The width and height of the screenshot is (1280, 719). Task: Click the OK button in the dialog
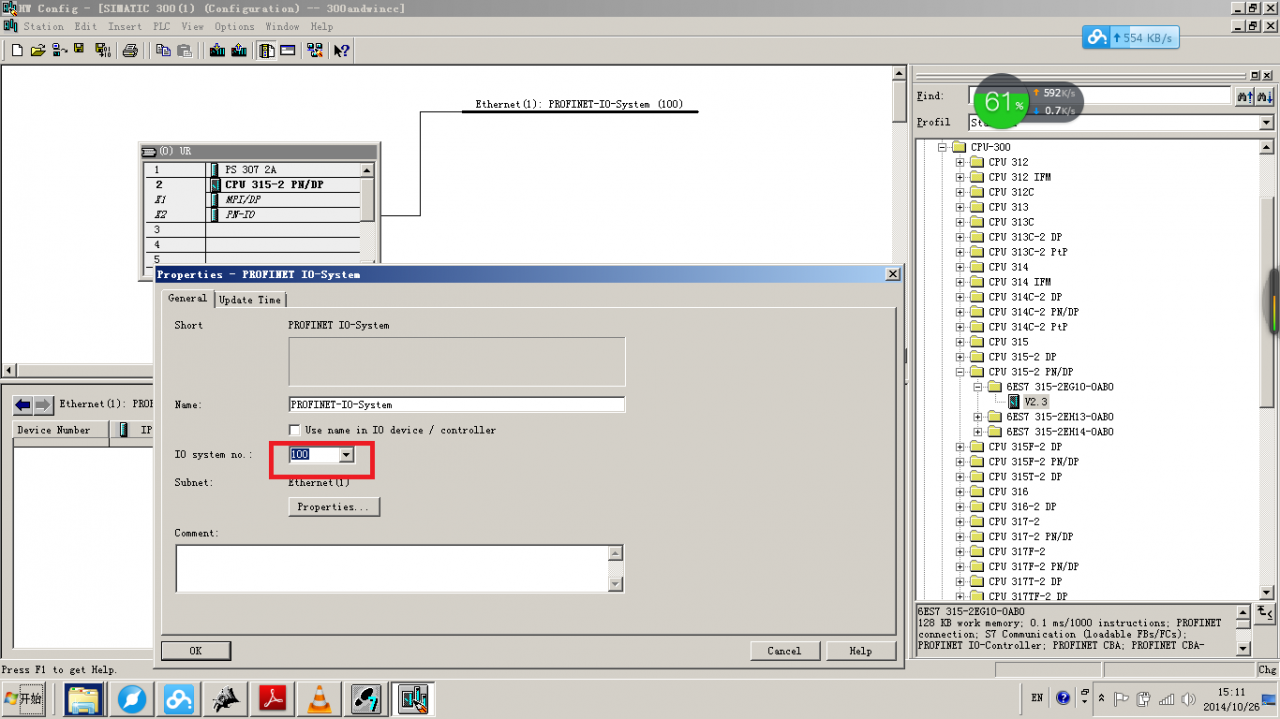pyautogui.click(x=196, y=651)
